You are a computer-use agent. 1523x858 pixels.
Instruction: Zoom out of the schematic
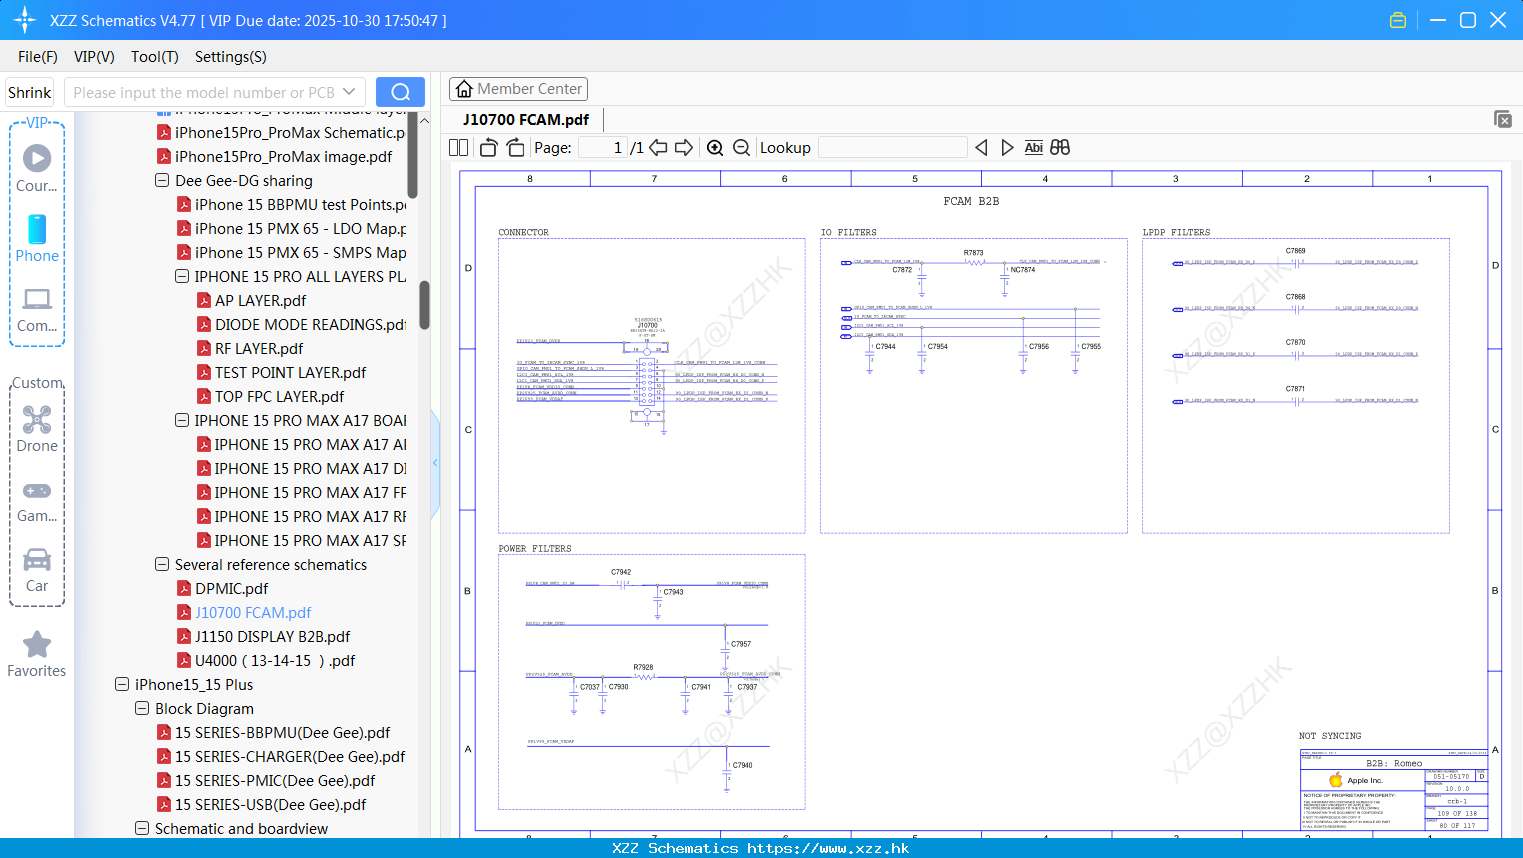pyautogui.click(x=741, y=147)
